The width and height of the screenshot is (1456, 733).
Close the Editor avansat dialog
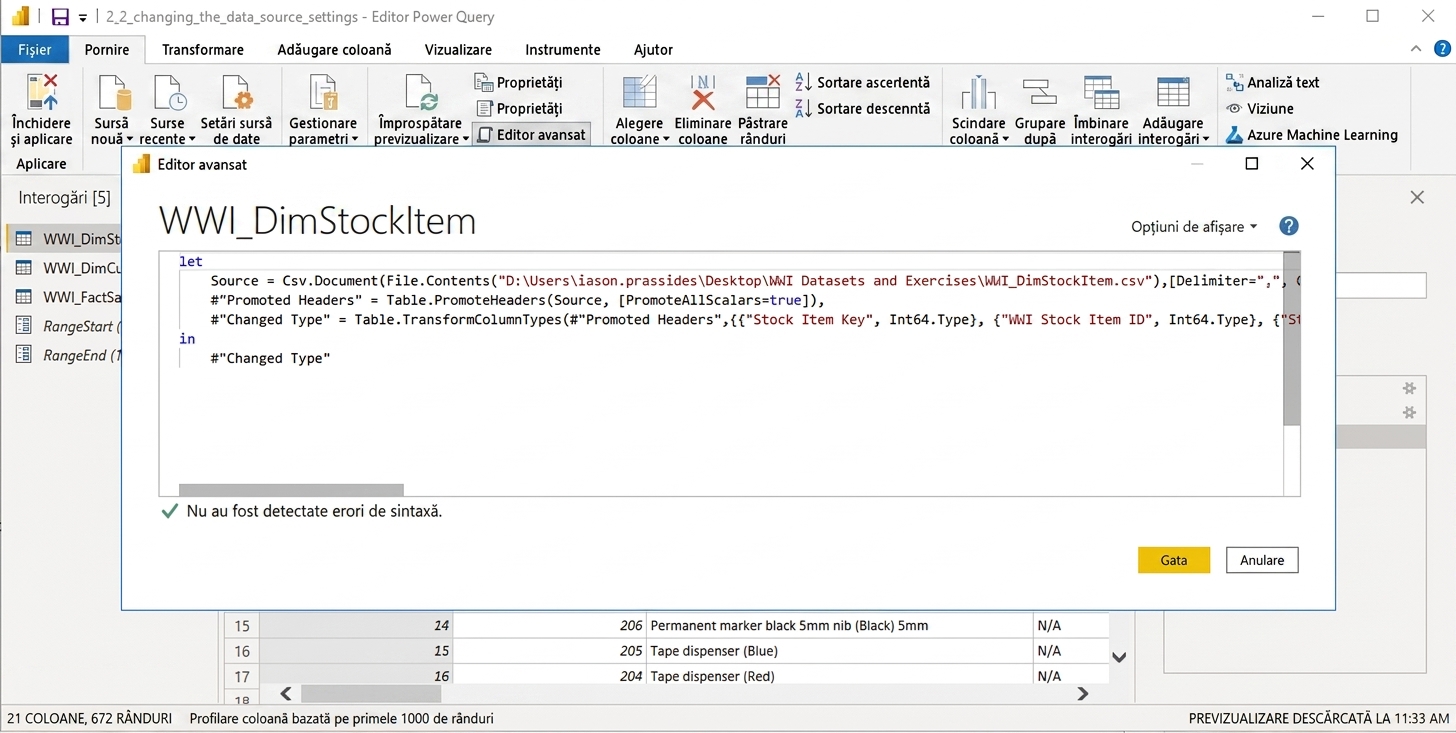point(1307,164)
